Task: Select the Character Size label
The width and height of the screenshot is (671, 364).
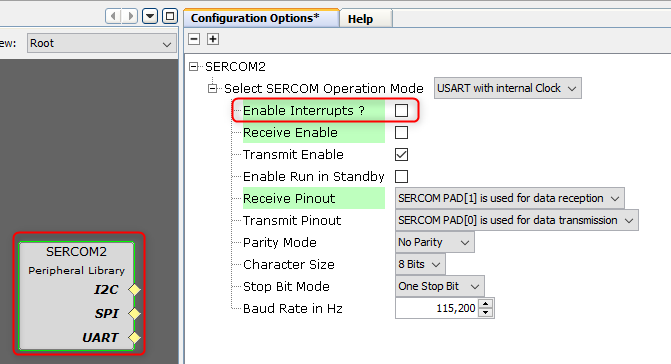Action: (289, 265)
